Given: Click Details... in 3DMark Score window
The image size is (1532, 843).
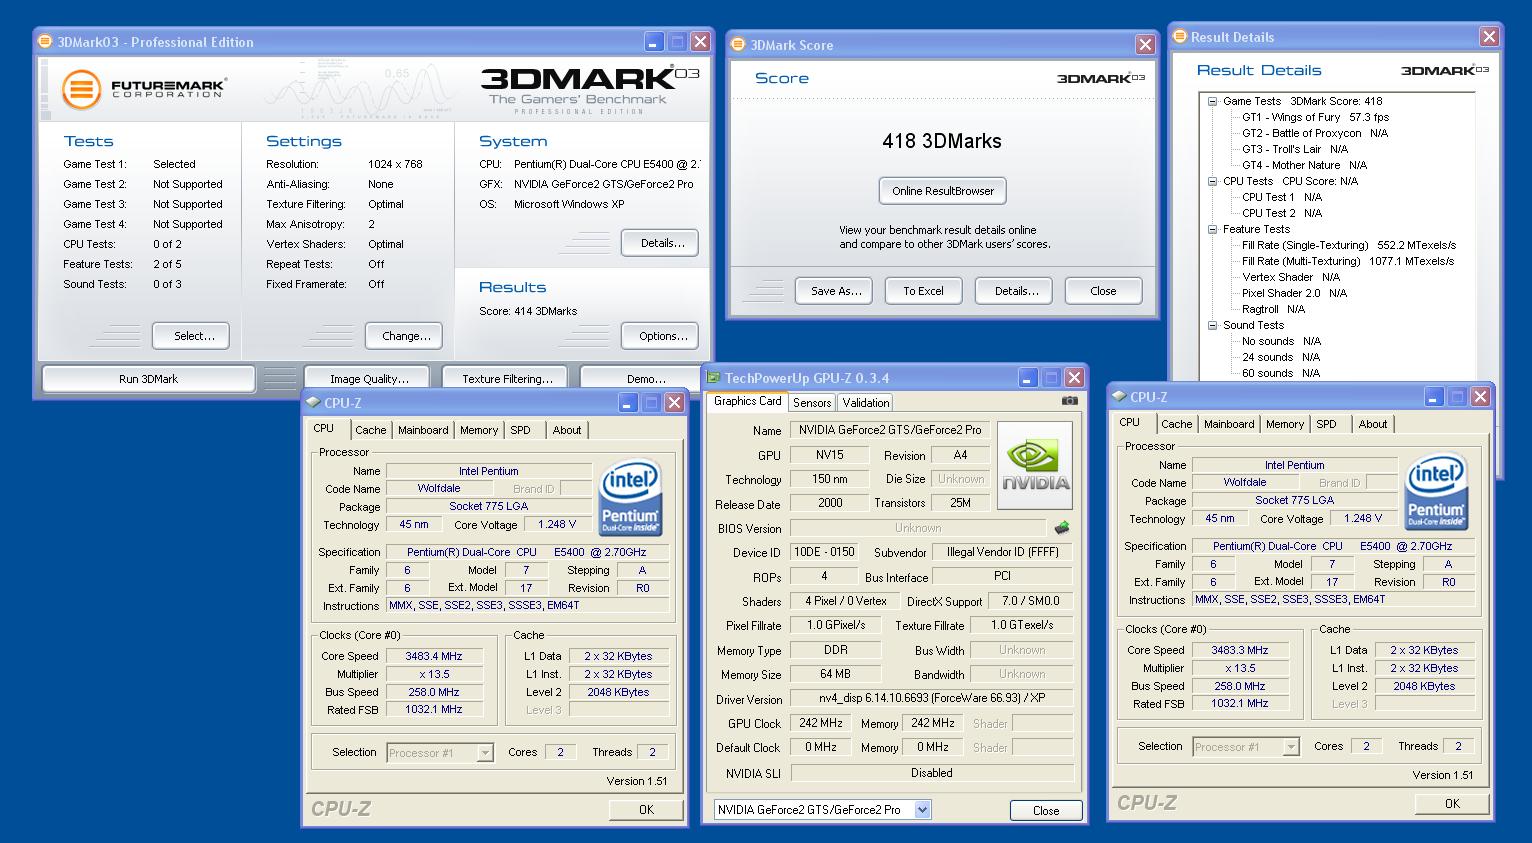Looking at the screenshot, I should [1015, 291].
